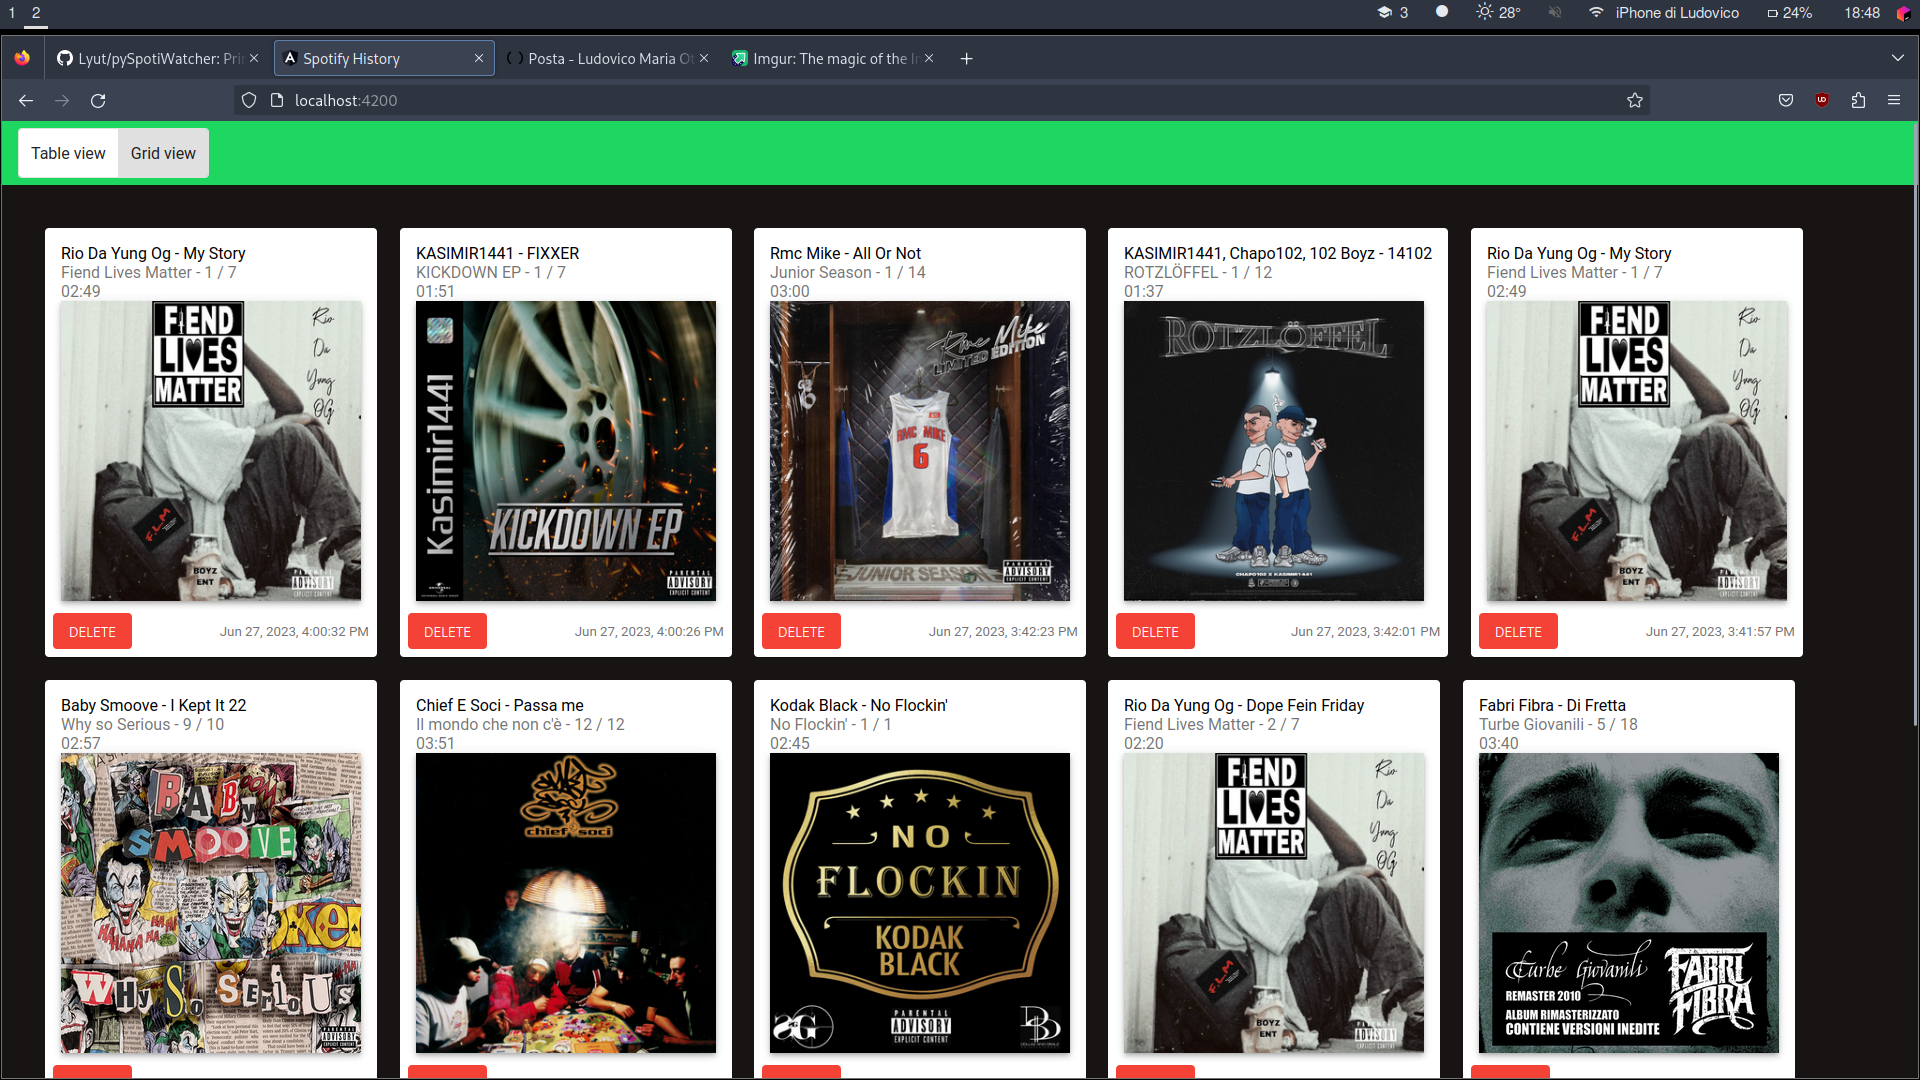
Task: Click the Kodak Black No Flockin' cover
Action: 919,903
